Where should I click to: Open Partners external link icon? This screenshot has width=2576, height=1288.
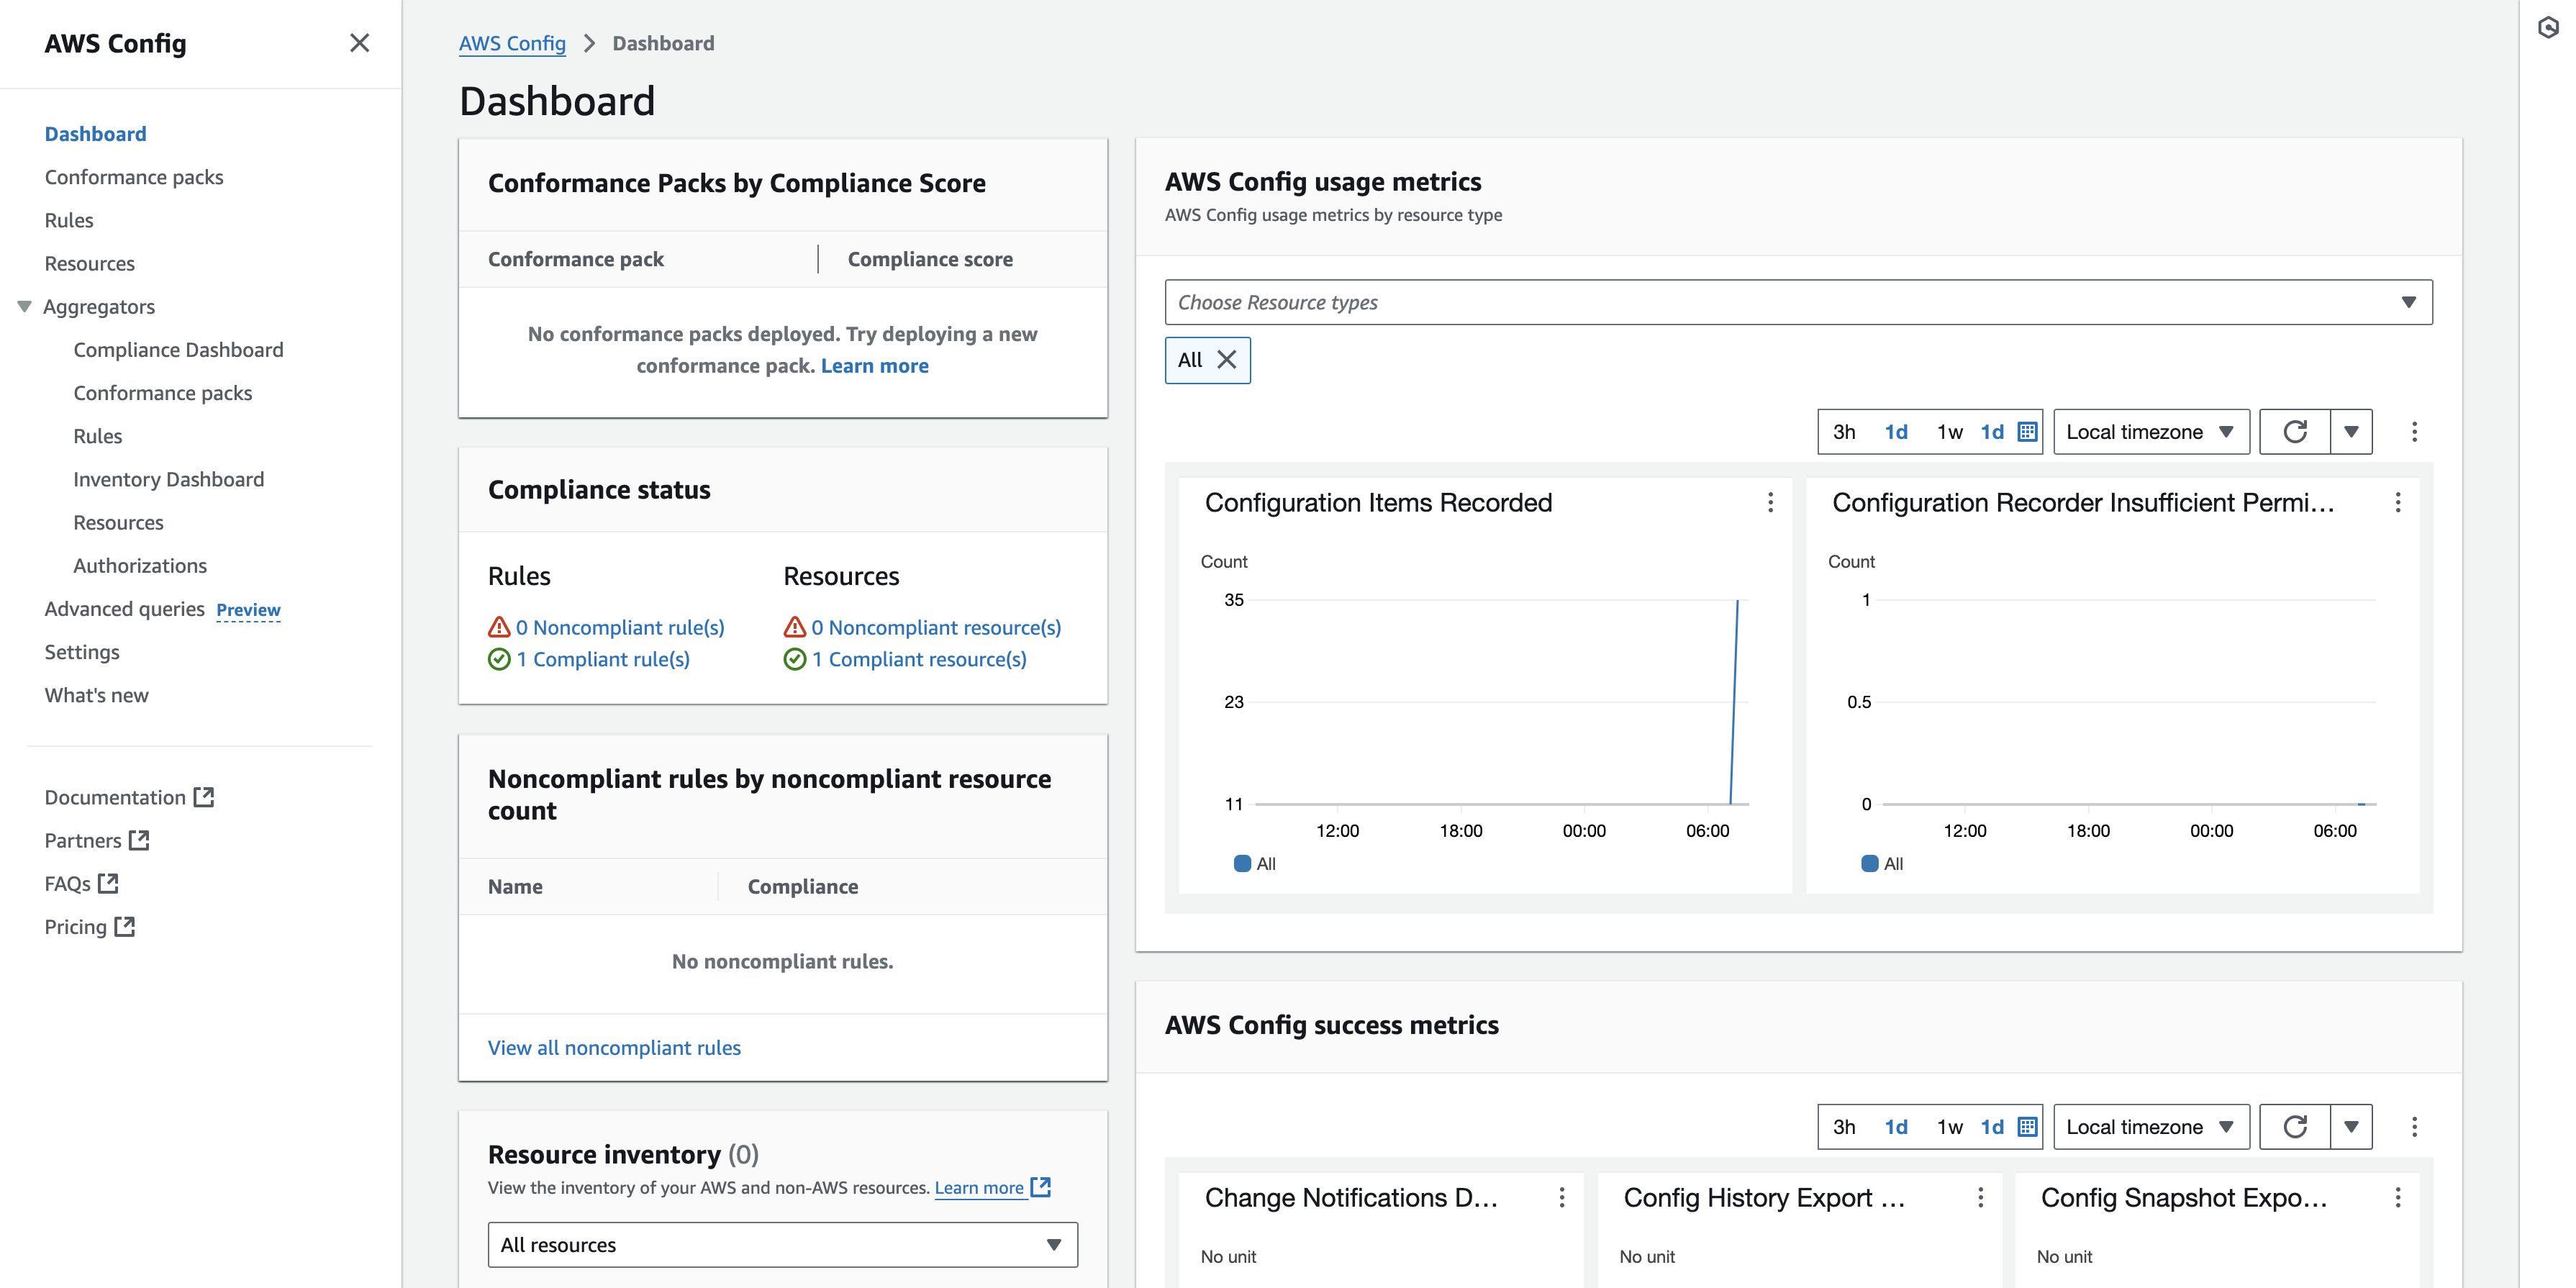tap(139, 840)
